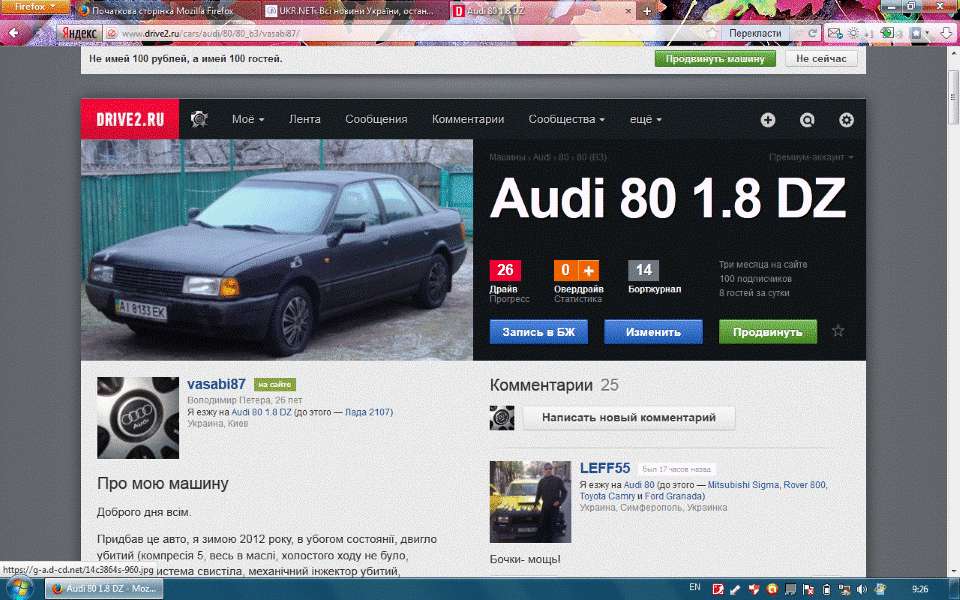Click the green Продвинуть button
Image resolution: width=960 pixels, height=600 pixels.
point(768,332)
